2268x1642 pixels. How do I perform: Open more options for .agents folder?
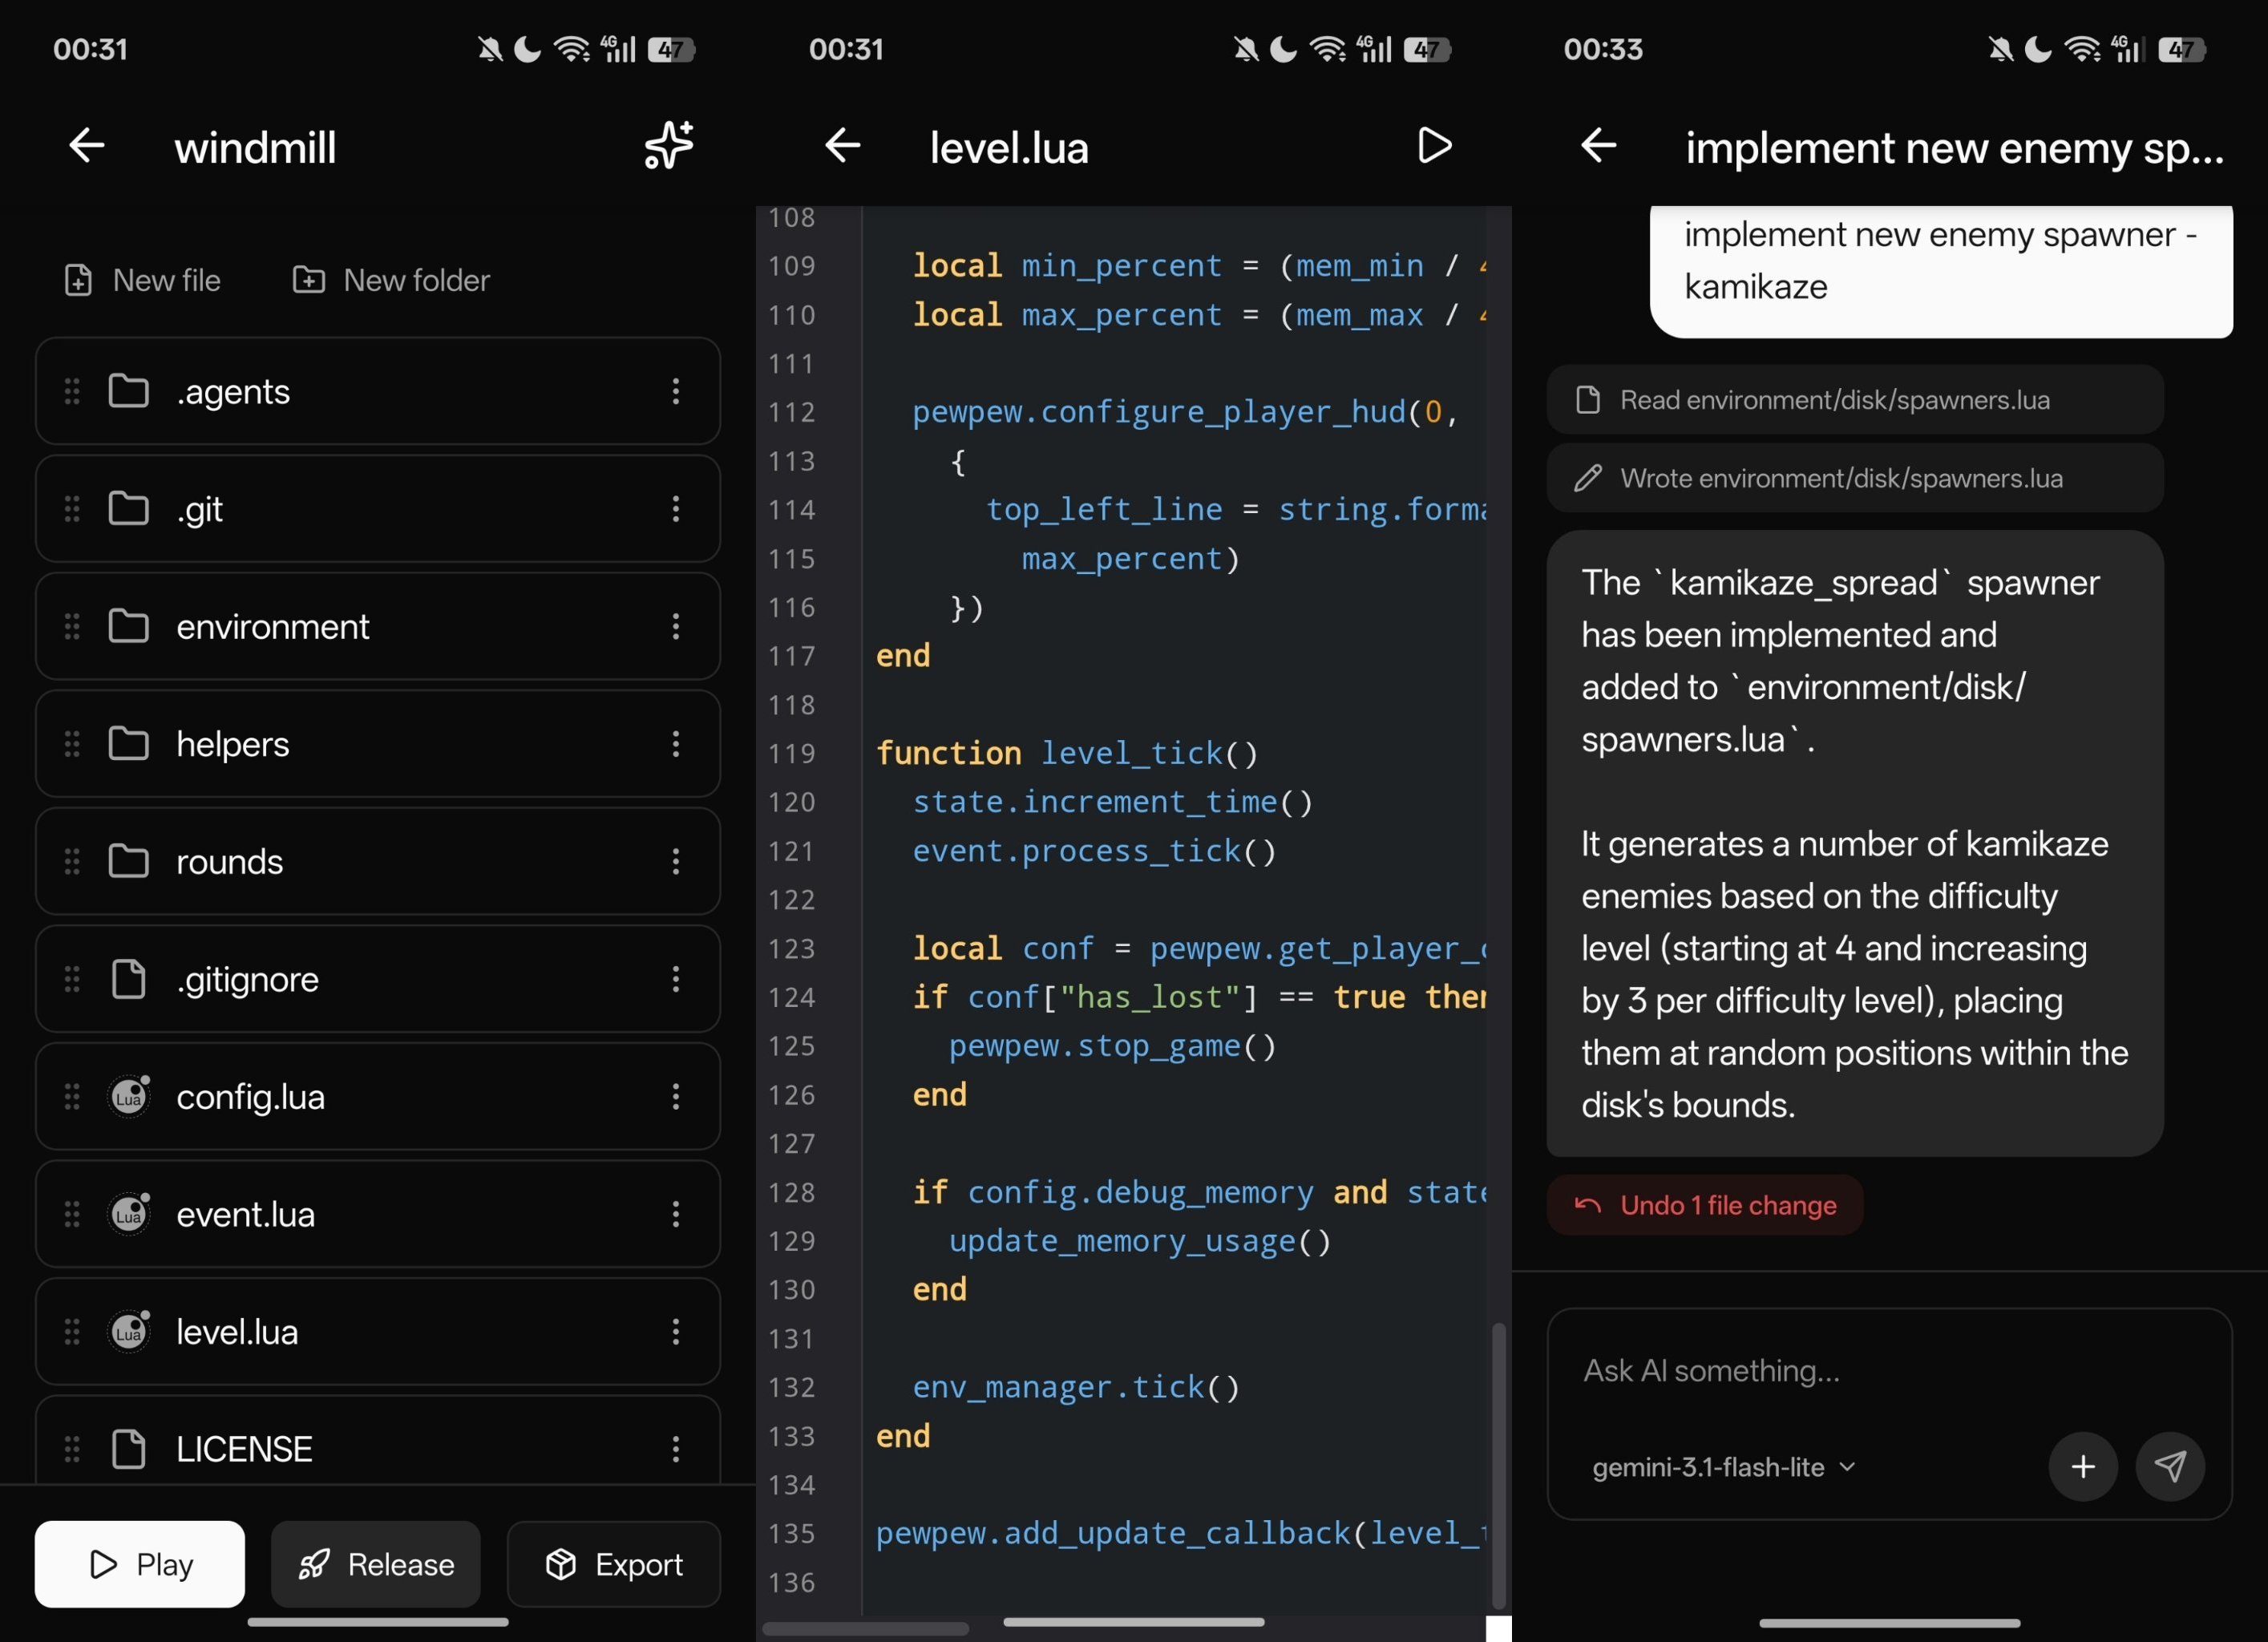click(x=676, y=391)
